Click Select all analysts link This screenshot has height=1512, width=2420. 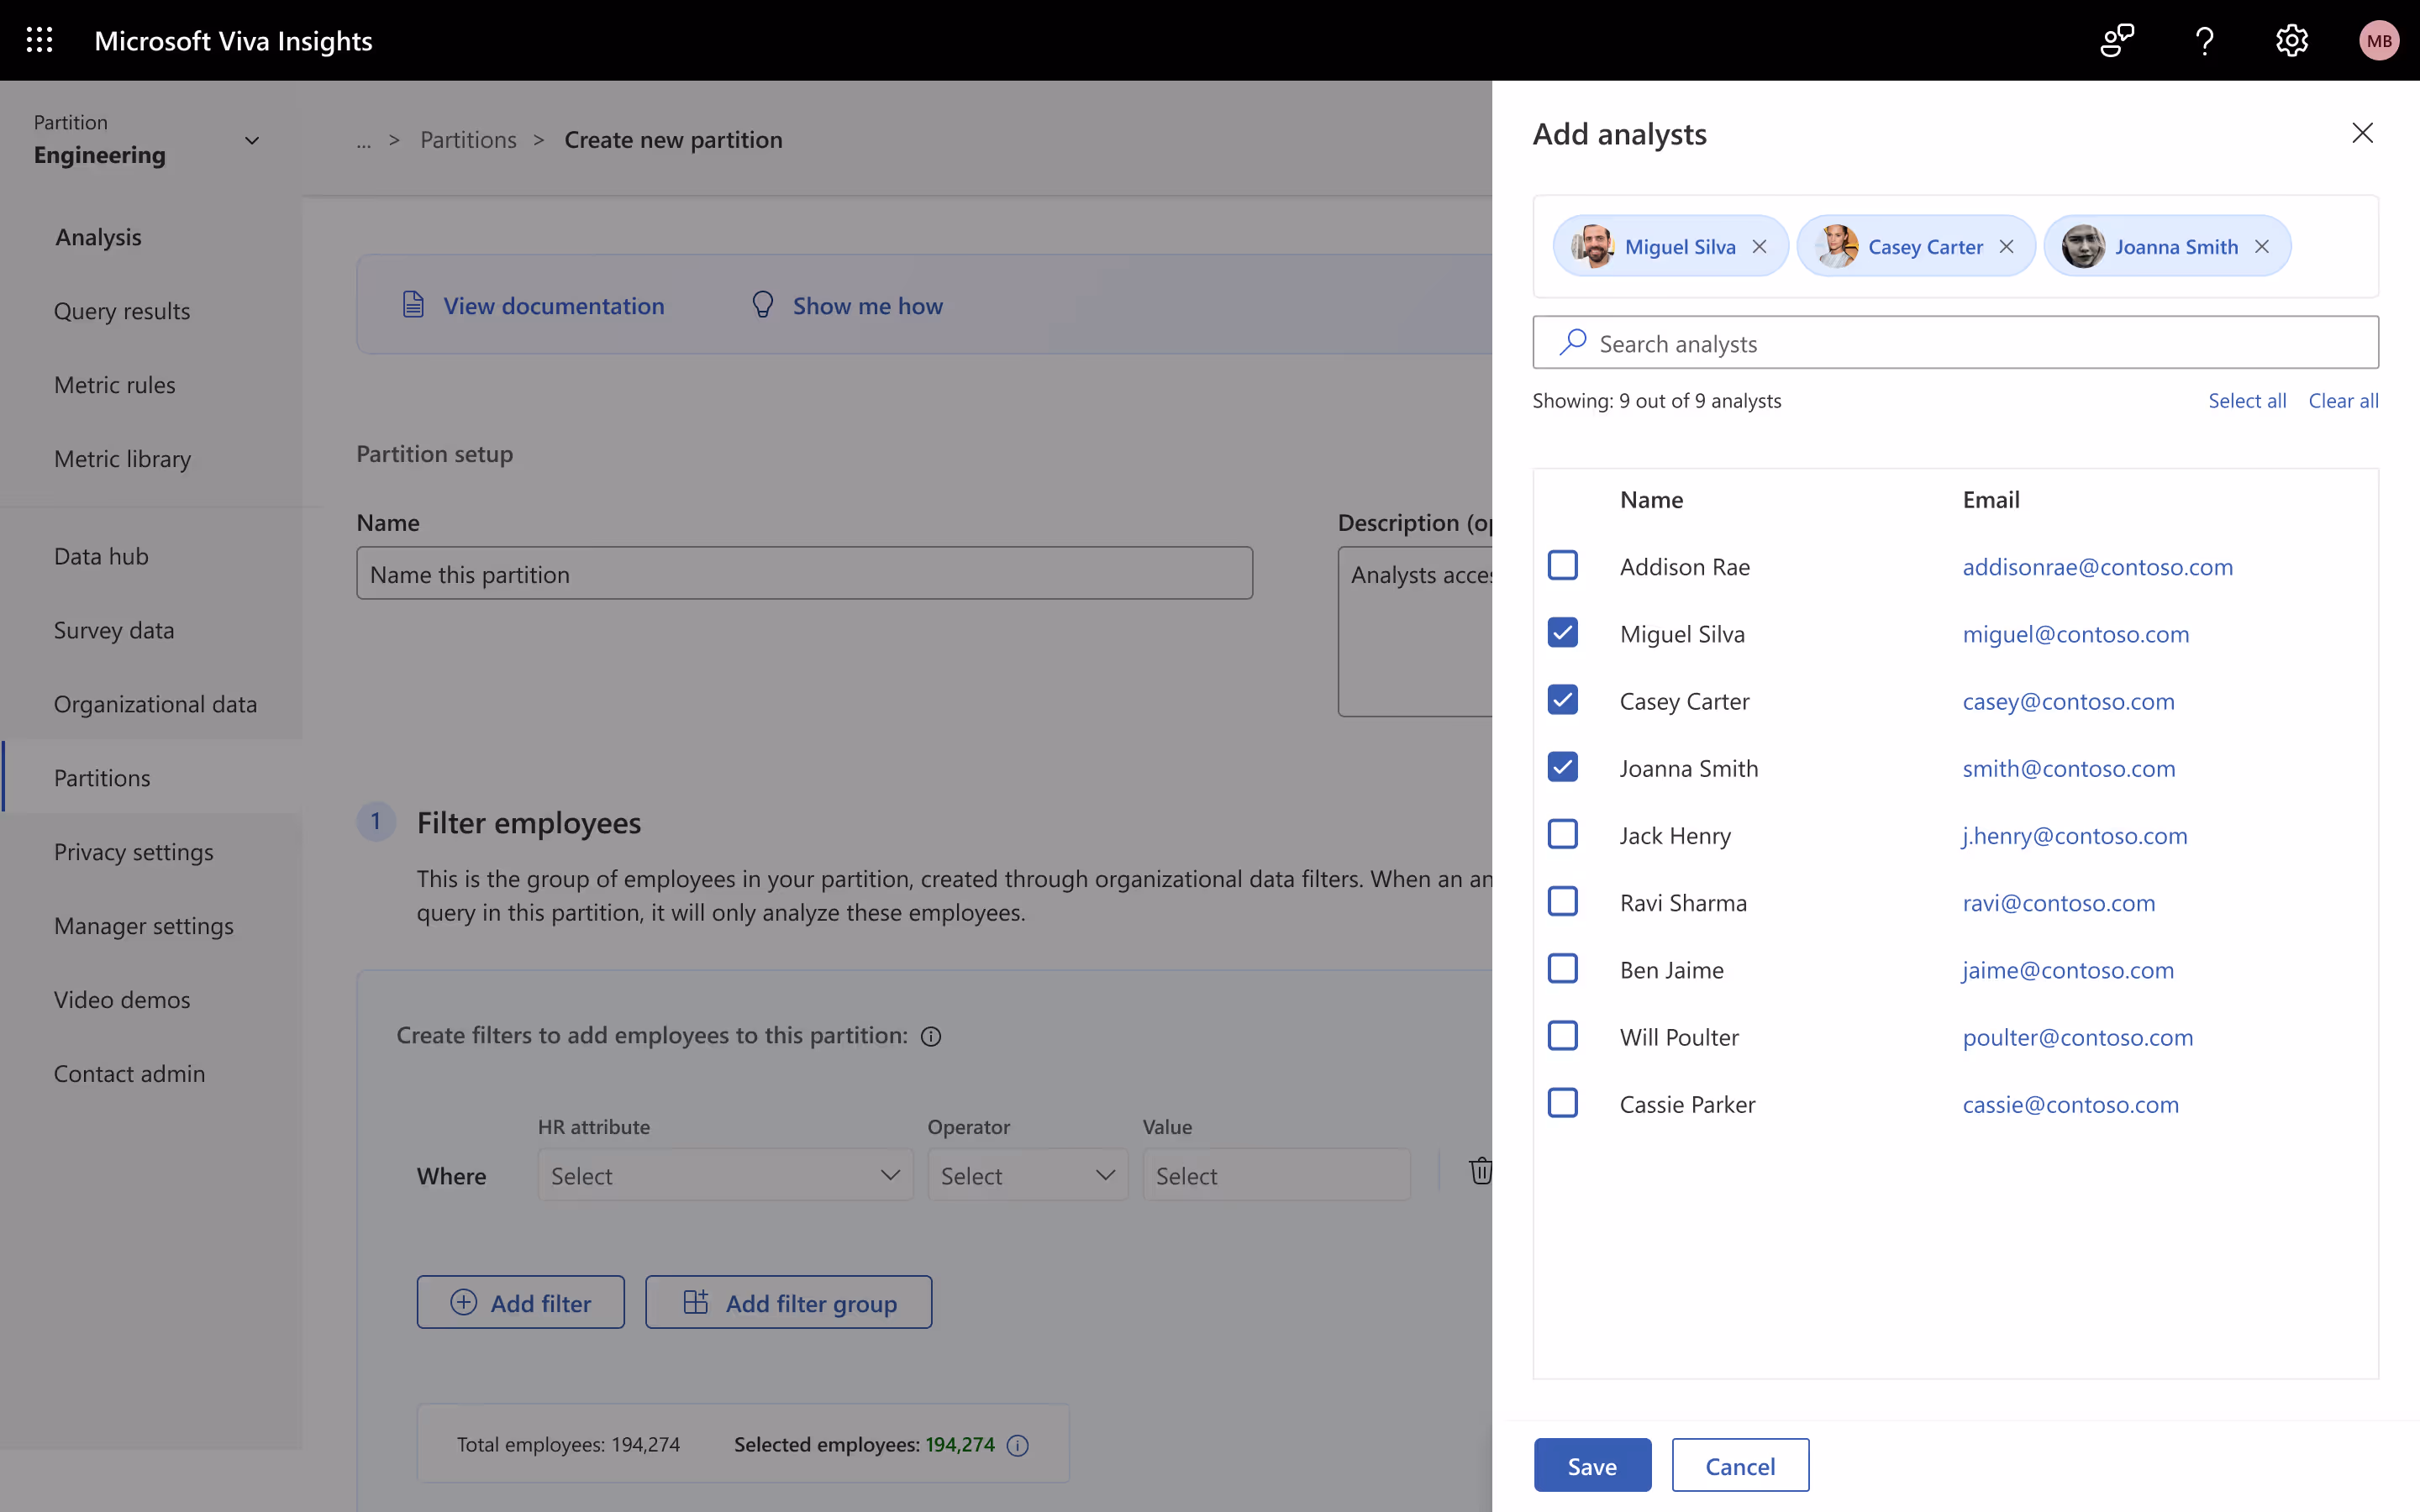click(2246, 400)
